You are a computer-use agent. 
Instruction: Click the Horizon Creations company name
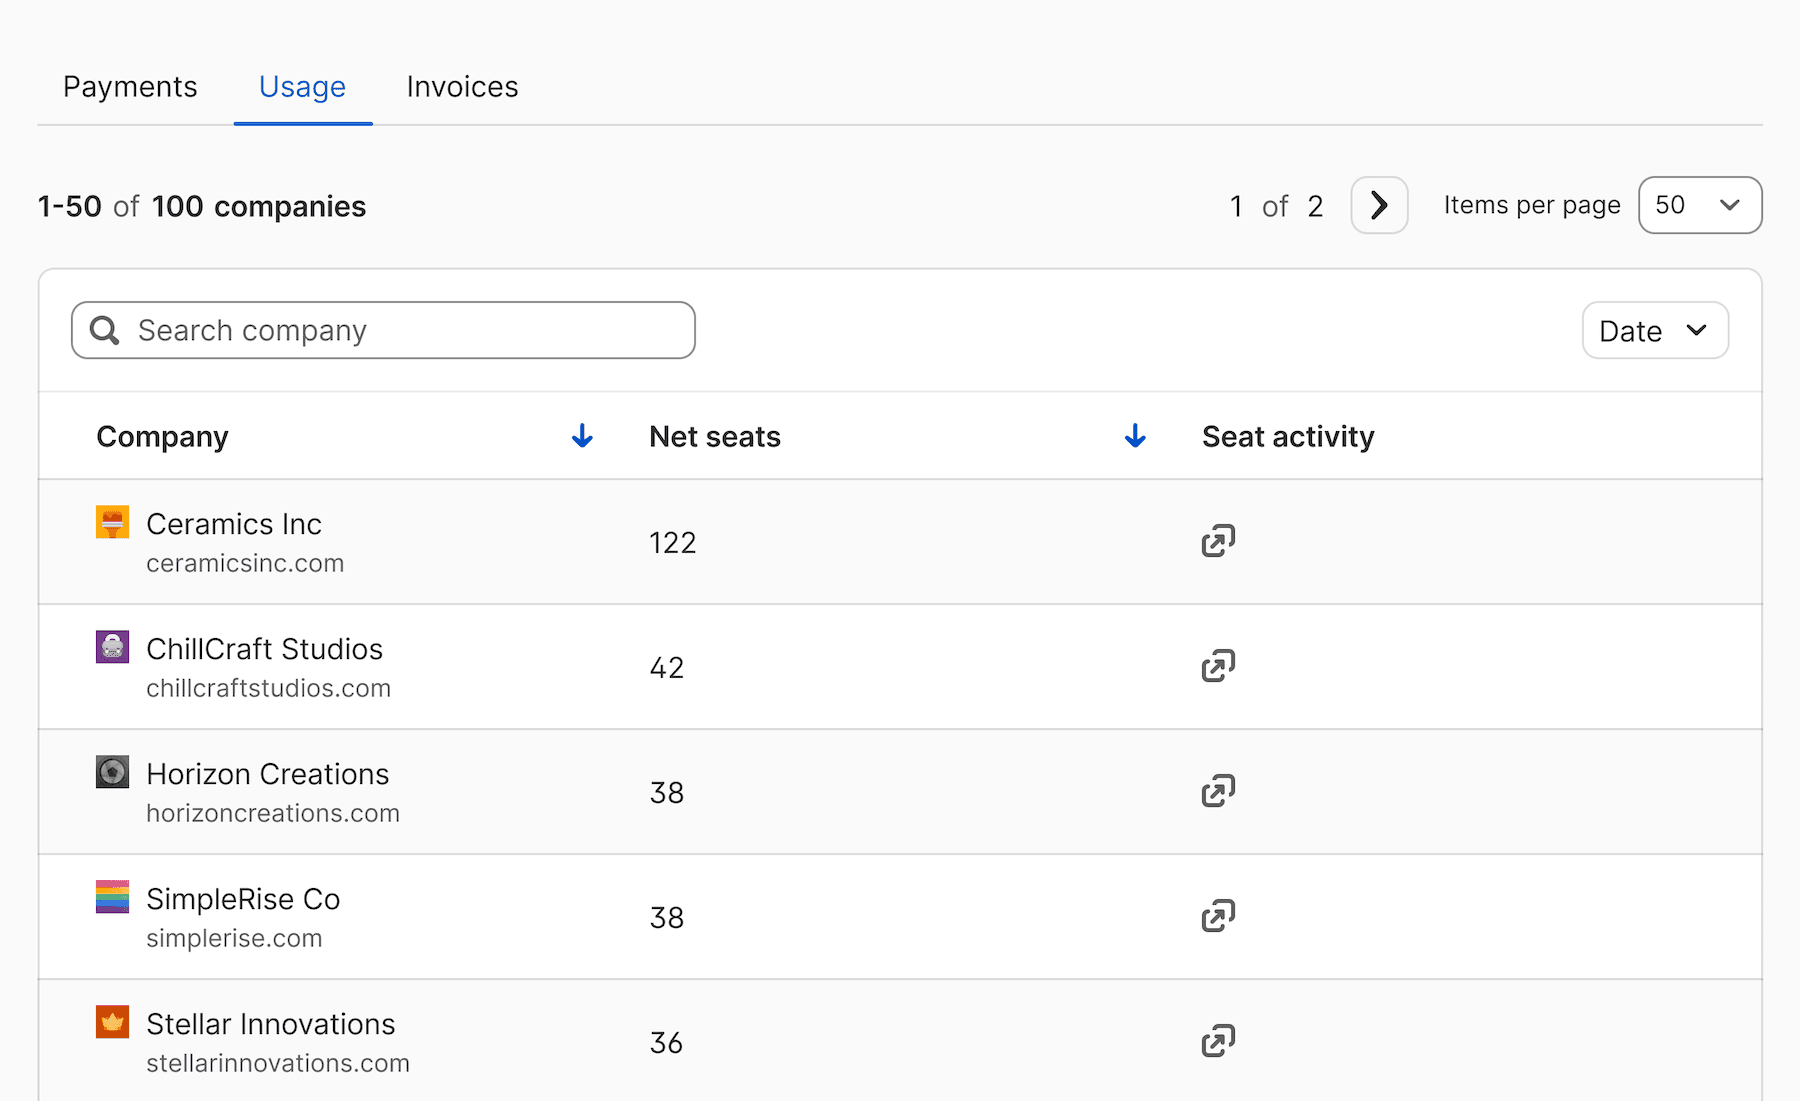click(x=268, y=774)
